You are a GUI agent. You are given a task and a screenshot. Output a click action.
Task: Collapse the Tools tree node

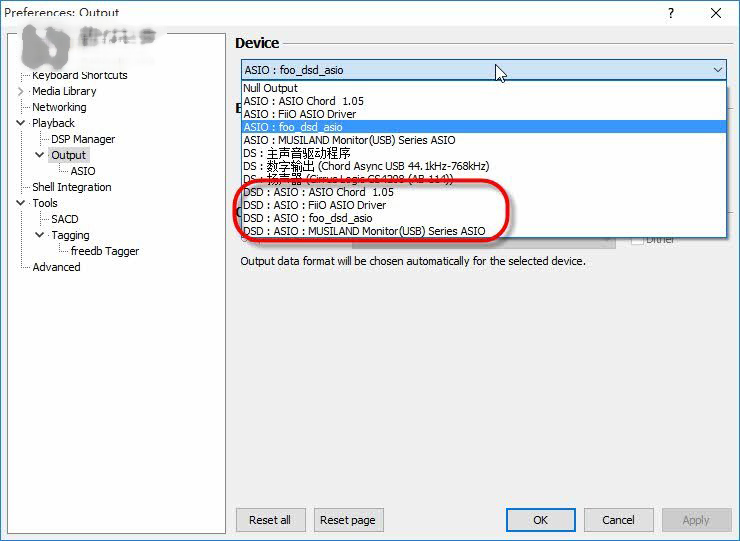(x=21, y=203)
